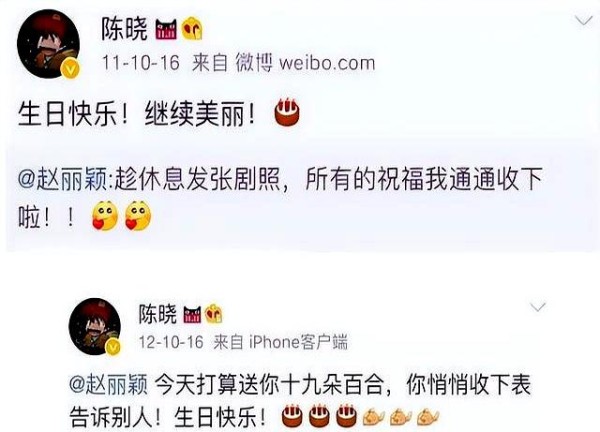Image resolution: width=600 pixels, height=432 pixels.
Task: Click the 陈晓 username in second post
Action: (158, 315)
